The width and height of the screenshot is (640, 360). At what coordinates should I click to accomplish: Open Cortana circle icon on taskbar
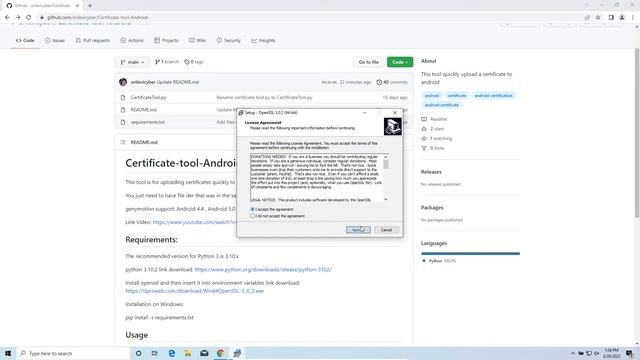tap(138, 353)
